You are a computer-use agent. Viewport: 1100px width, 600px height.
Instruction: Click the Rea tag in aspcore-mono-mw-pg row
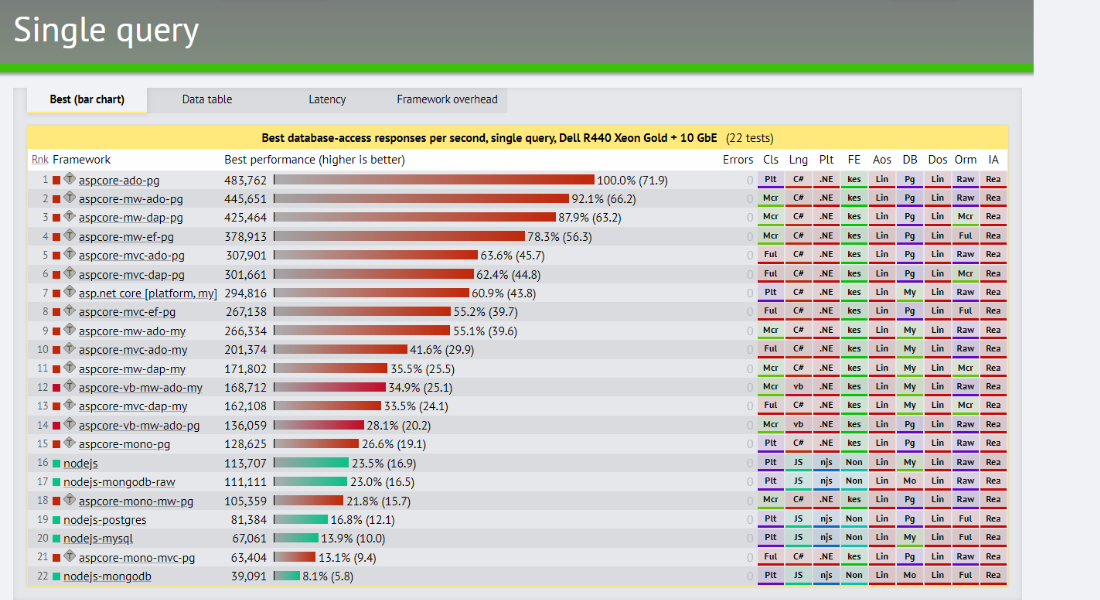tap(993, 500)
